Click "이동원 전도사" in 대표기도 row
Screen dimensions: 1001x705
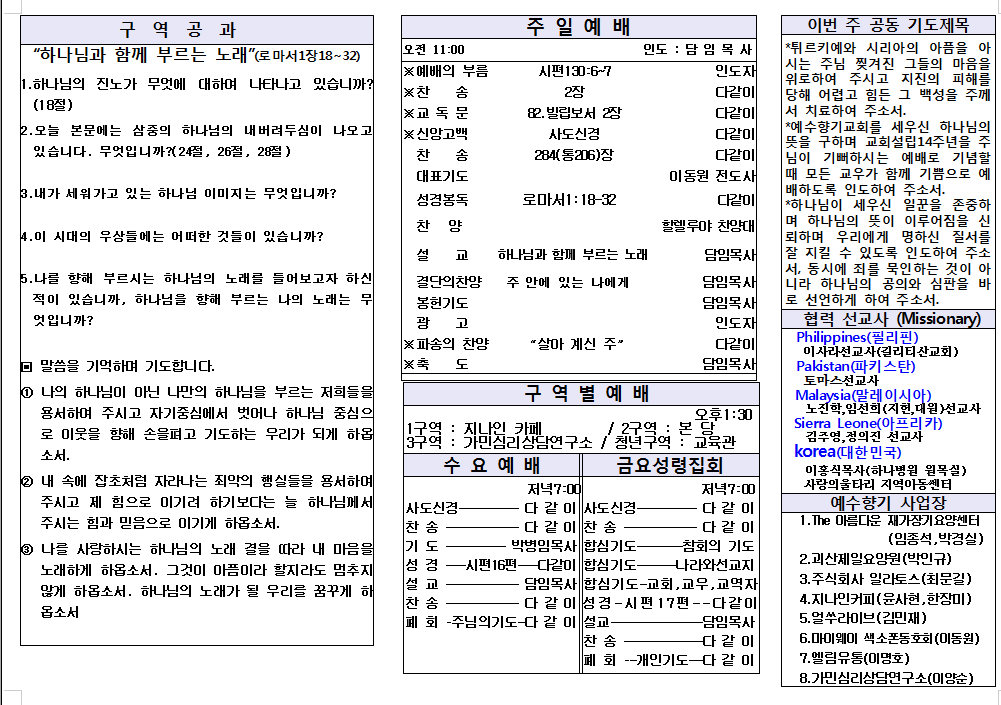(x=712, y=176)
